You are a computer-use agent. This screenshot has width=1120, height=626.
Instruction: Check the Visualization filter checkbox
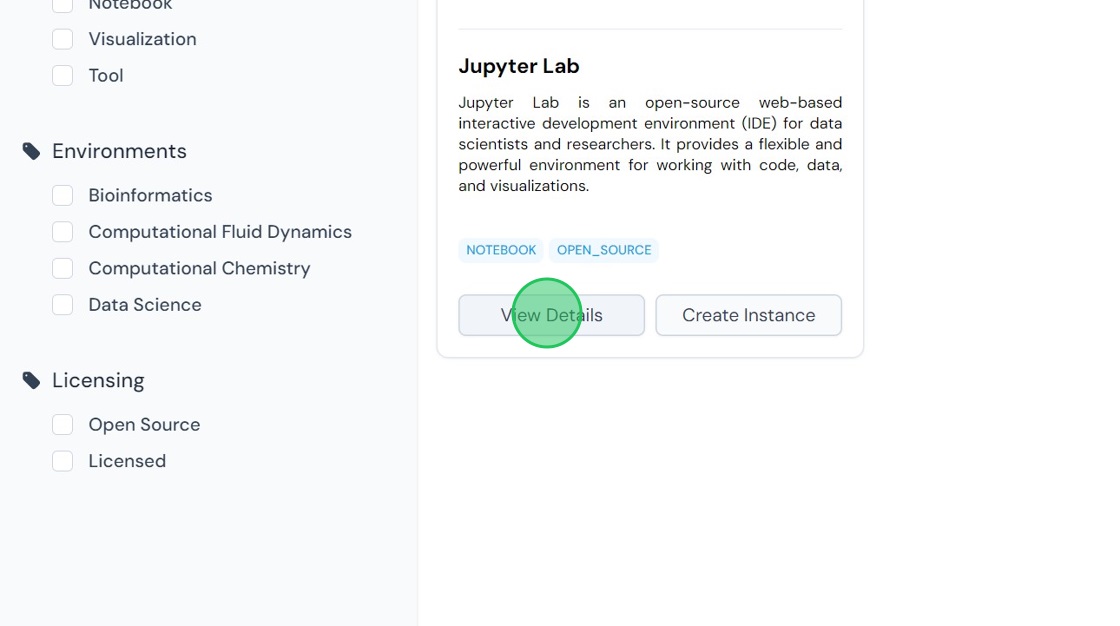click(62, 39)
